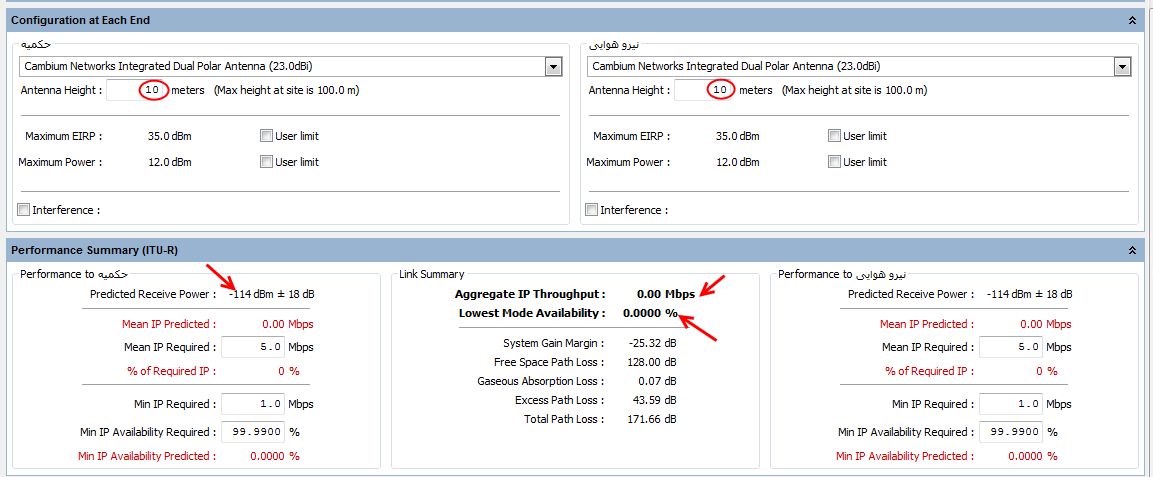The width and height of the screenshot is (1153, 477).
Task: Edit the نیرو هوایی Antenna Height field
Action: coord(705,90)
